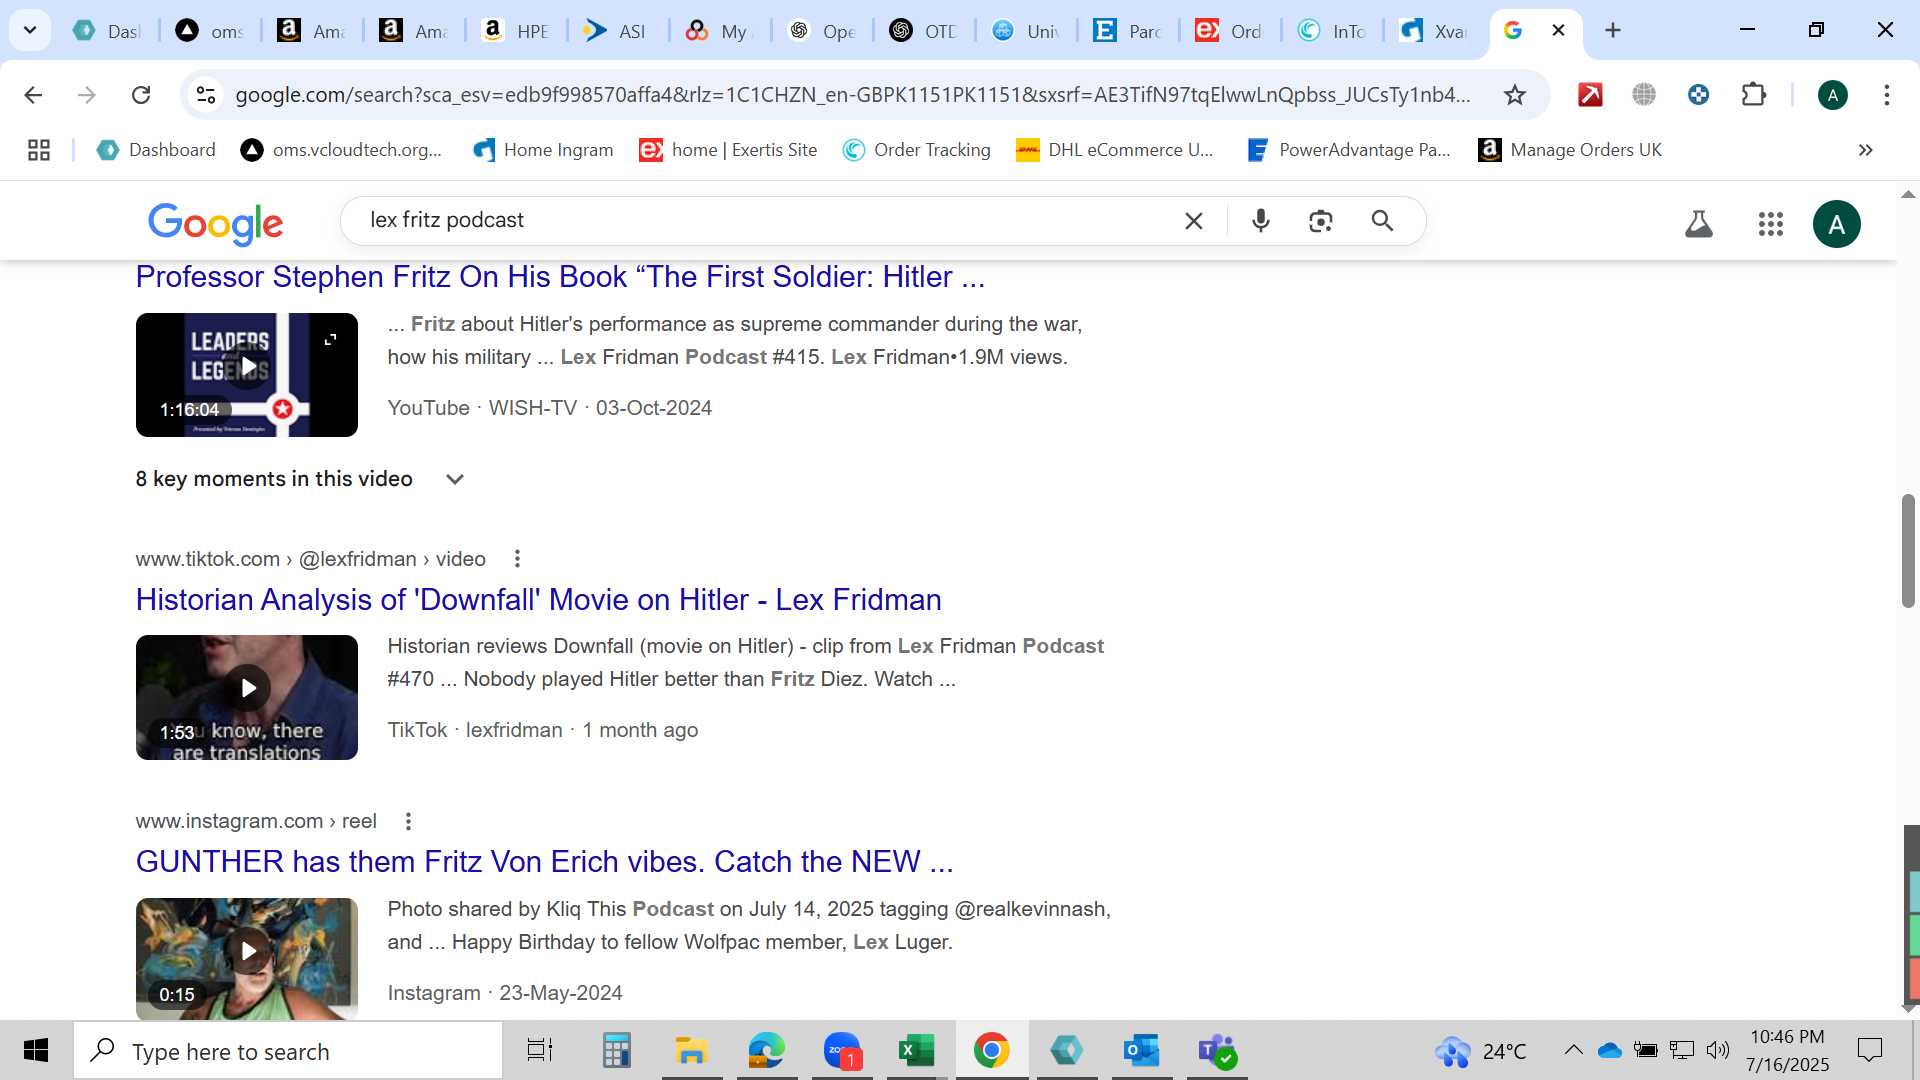The width and height of the screenshot is (1920, 1080).
Task: Show hidden system tray icons
Action: coord(1573,1050)
